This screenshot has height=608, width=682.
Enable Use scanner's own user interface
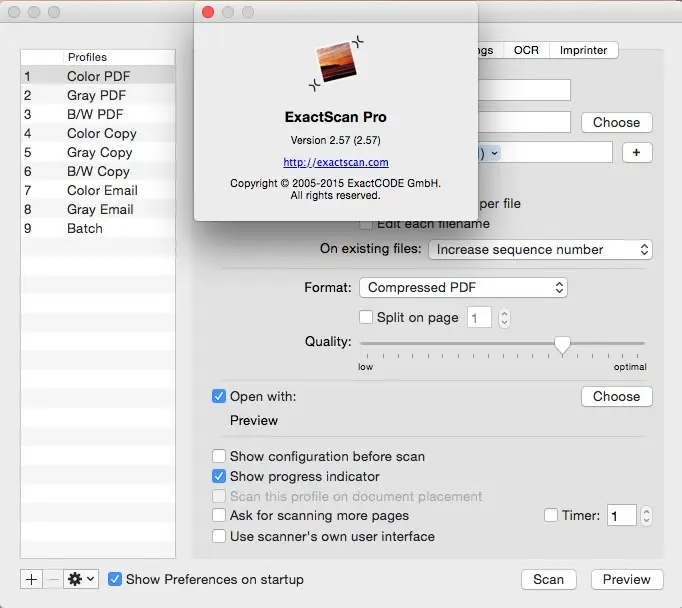coord(219,536)
